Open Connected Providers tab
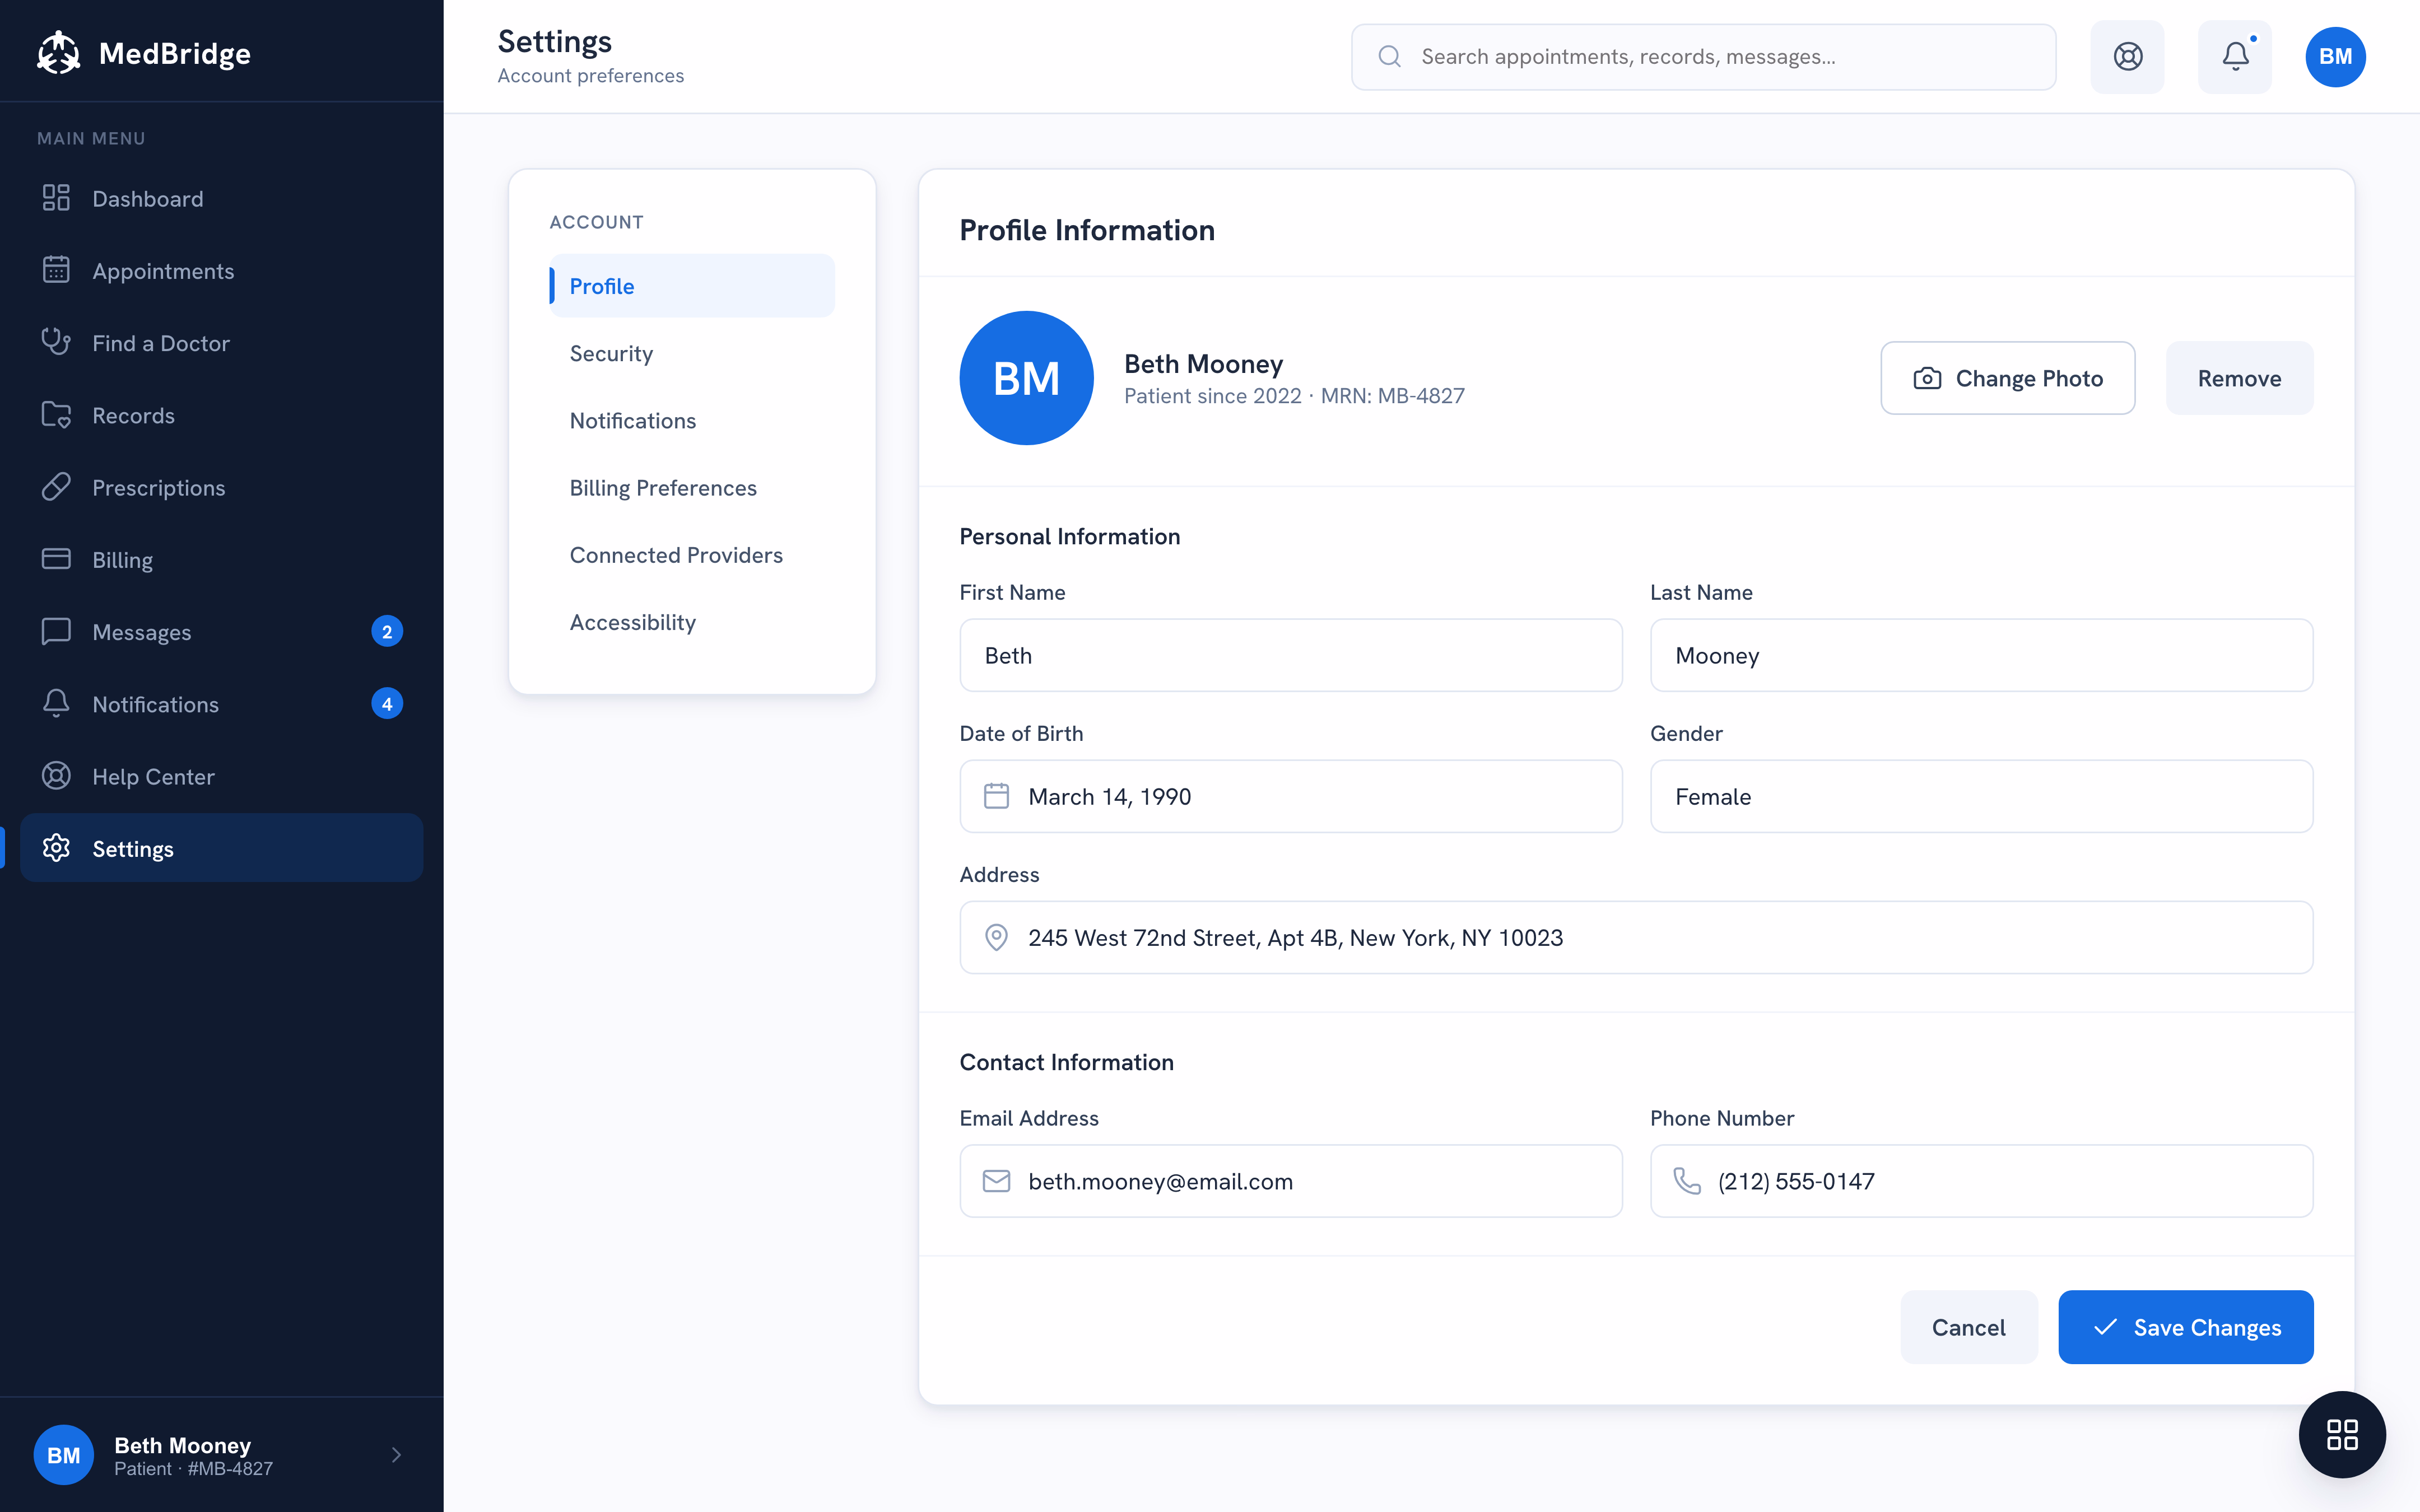Image resolution: width=2420 pixels, height=1512 pixels. pos(692,554)
